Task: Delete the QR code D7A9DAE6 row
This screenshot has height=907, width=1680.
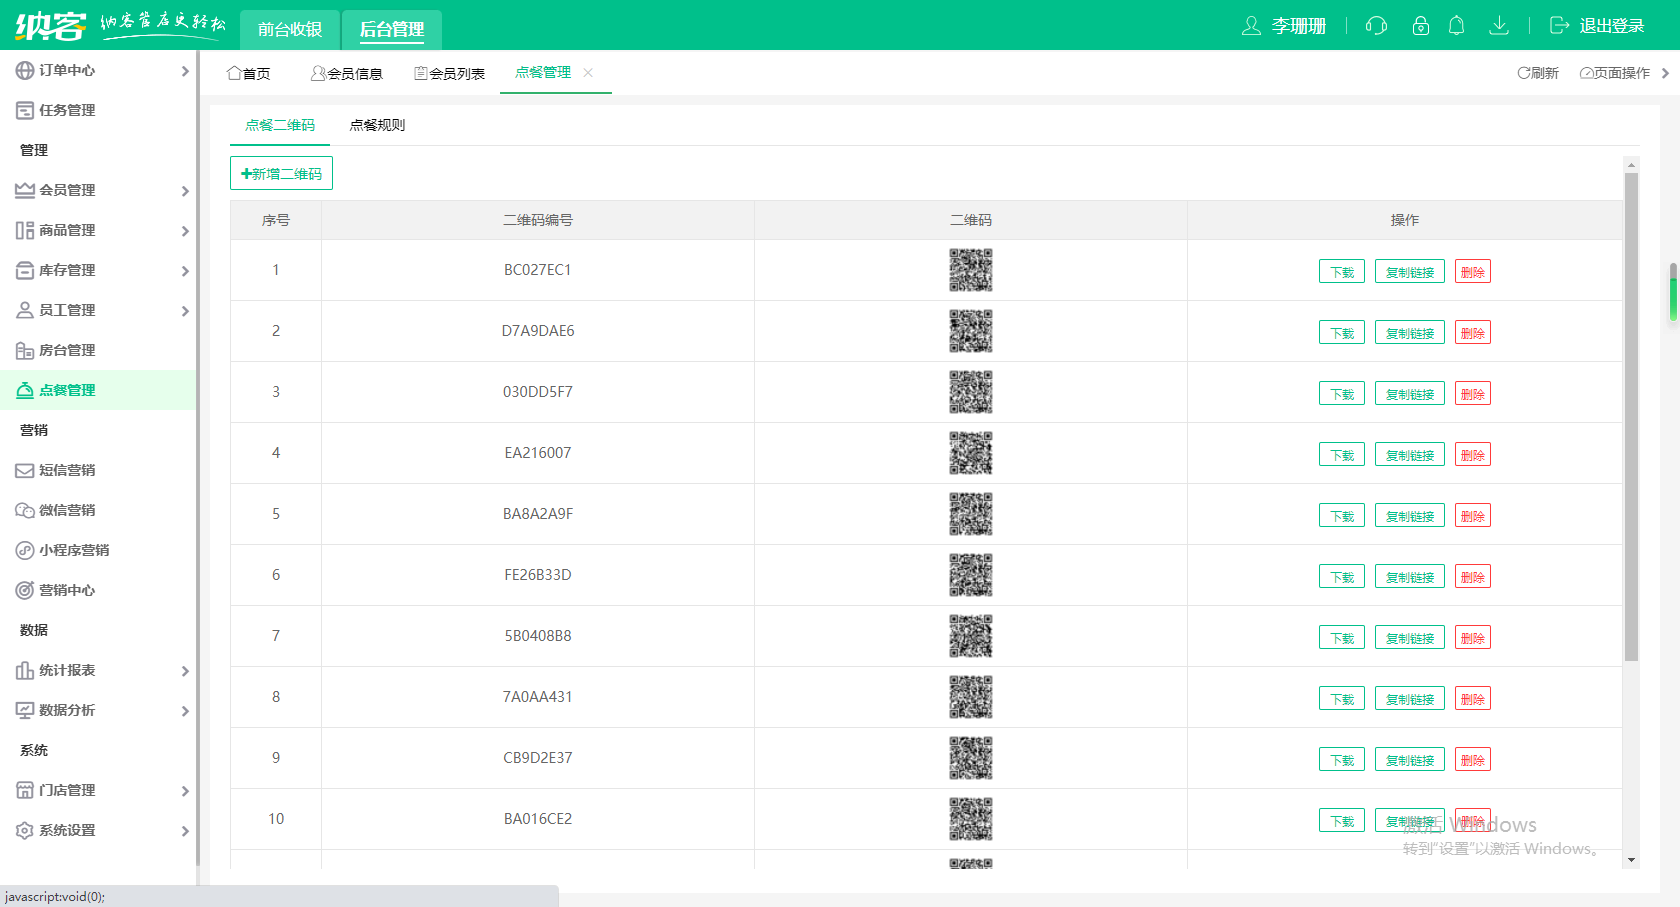Action: (x=1472, y=333)
